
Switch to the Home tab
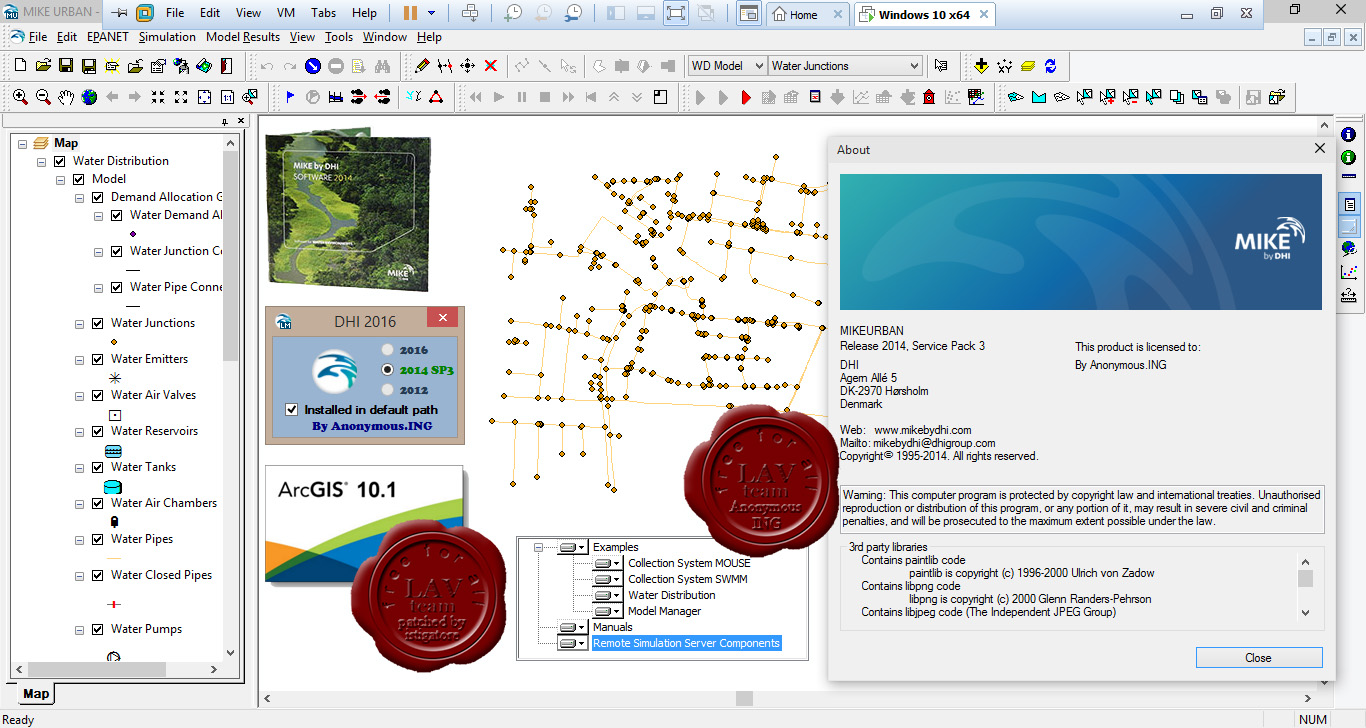809,14
